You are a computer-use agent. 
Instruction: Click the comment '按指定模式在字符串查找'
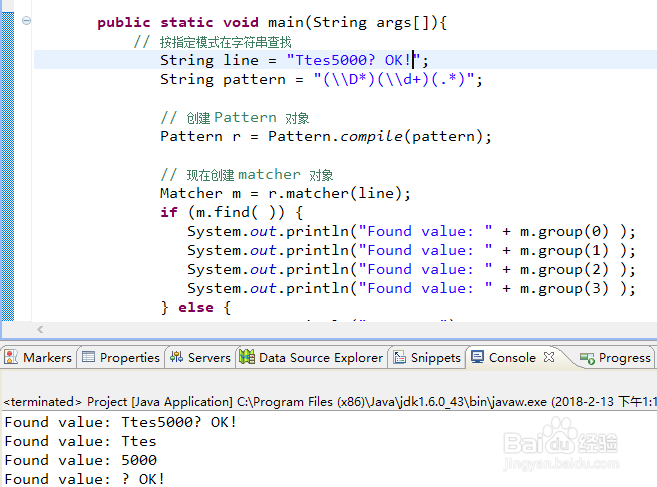(x=213, y=42)
